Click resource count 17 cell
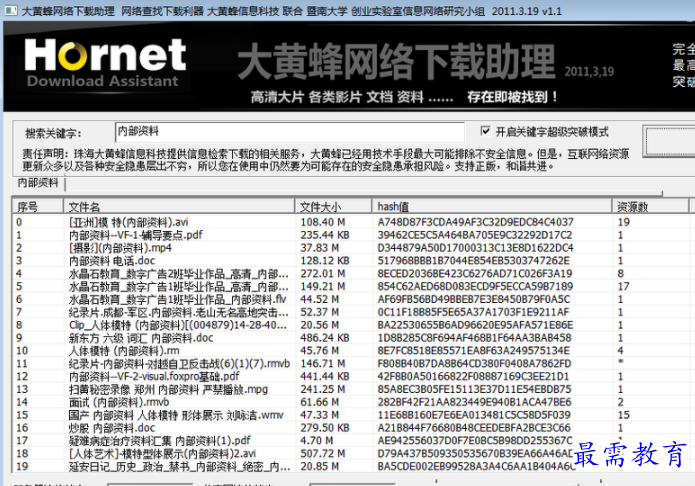The image size is (695, 486). (624, 286)
